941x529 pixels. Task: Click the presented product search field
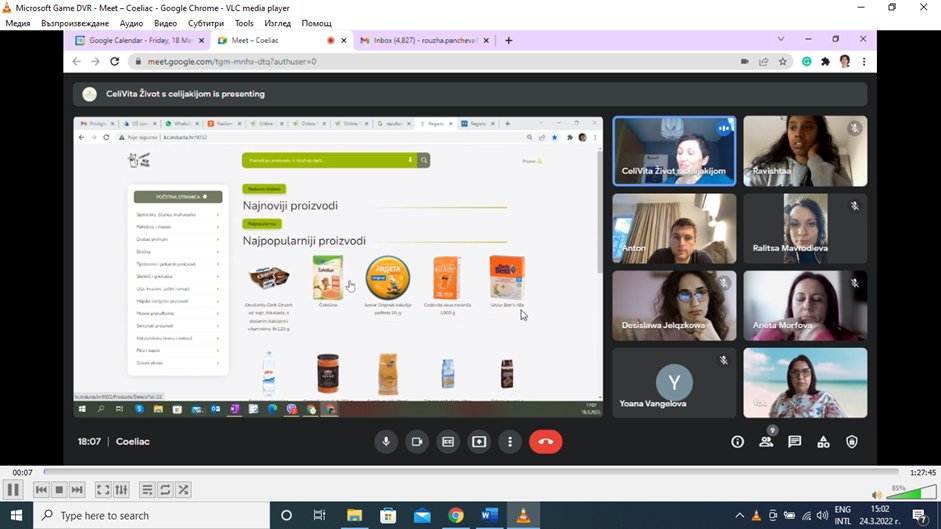[329, 160]
